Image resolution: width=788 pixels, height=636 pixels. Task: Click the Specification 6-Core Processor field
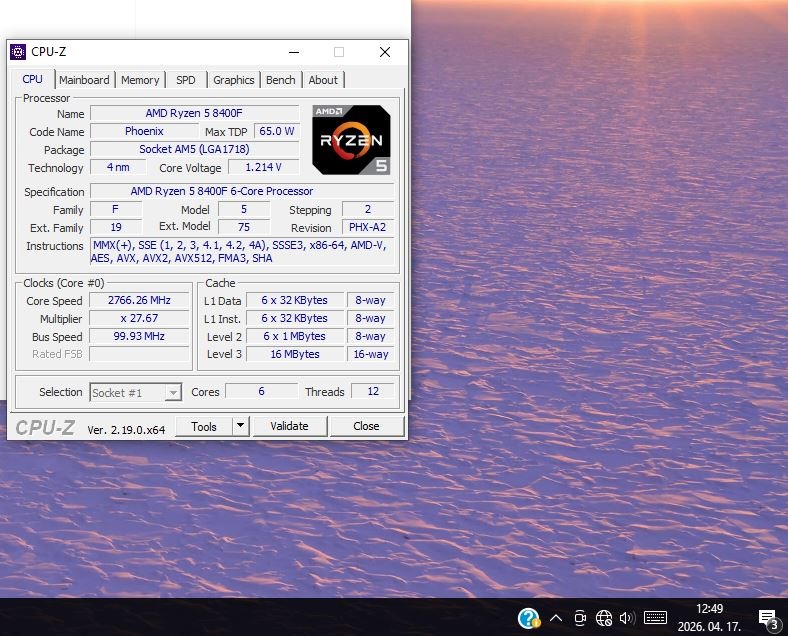click(x=242, y=191)
